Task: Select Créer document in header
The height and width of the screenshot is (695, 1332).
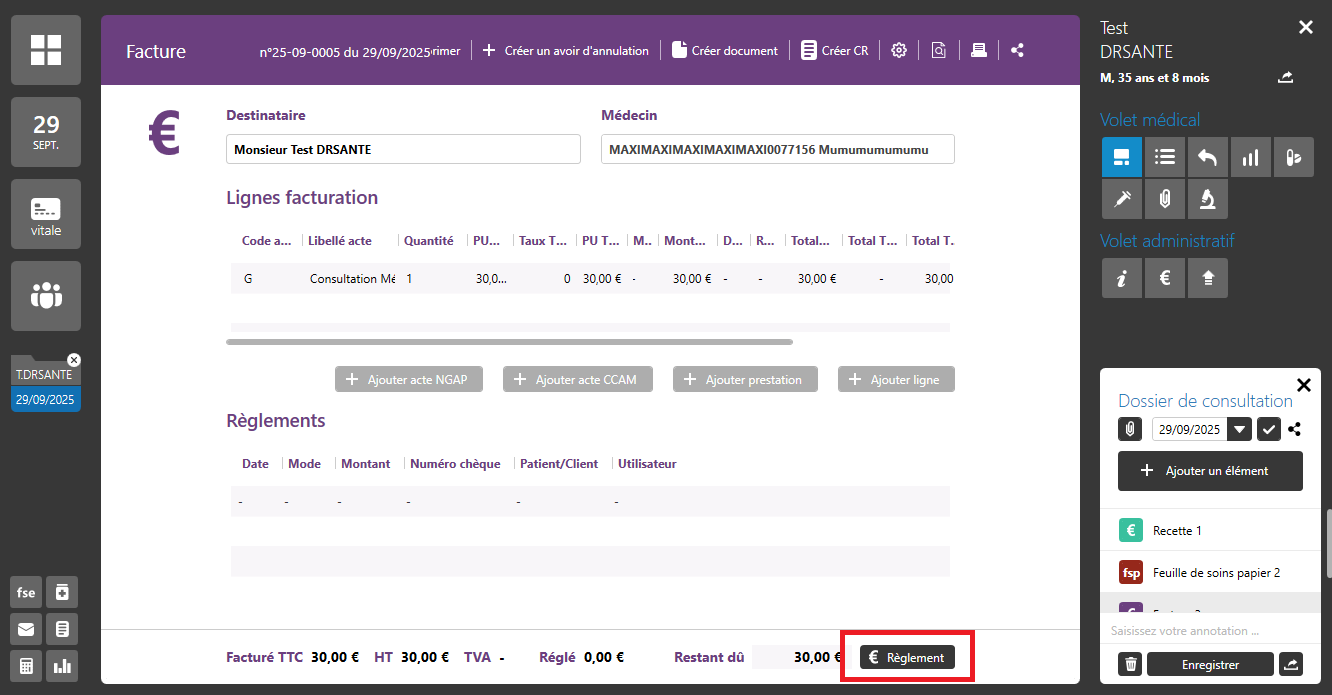Action: coord(725,50)
